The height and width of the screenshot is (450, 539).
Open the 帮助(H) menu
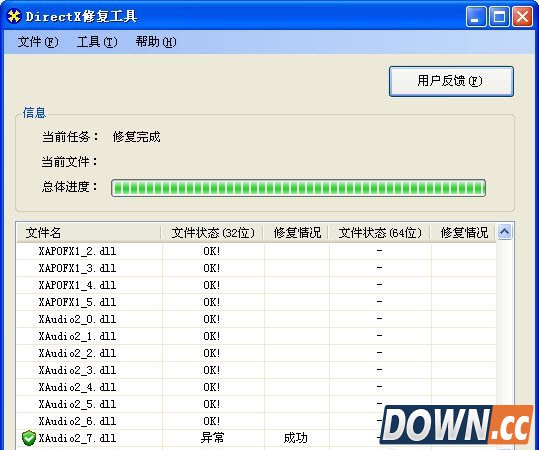pos(156,42)
